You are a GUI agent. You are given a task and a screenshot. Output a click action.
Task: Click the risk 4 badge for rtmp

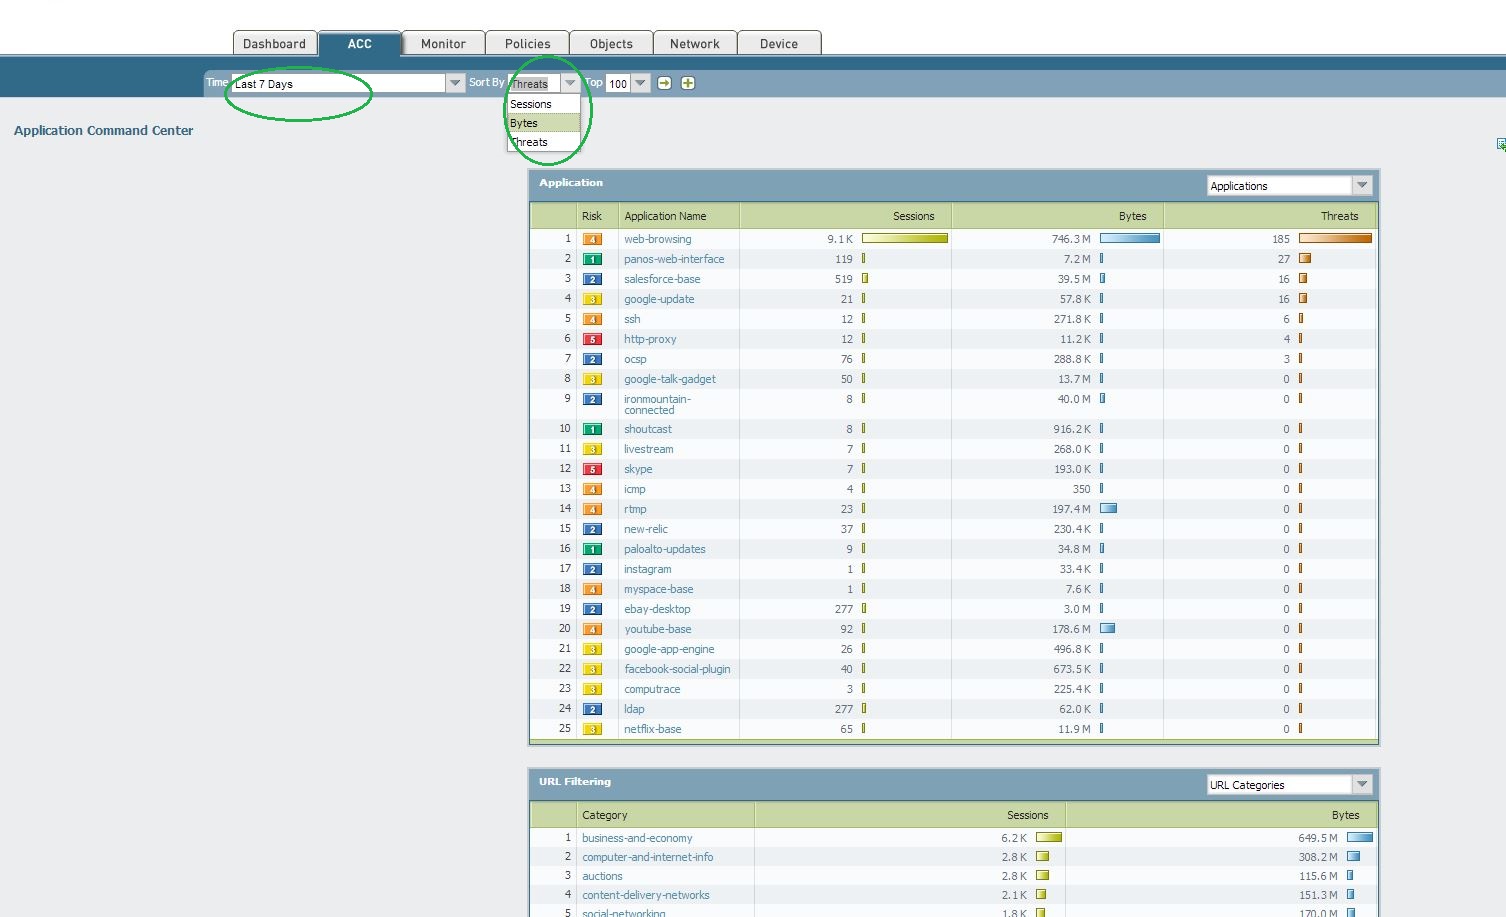tap(592, 510)
